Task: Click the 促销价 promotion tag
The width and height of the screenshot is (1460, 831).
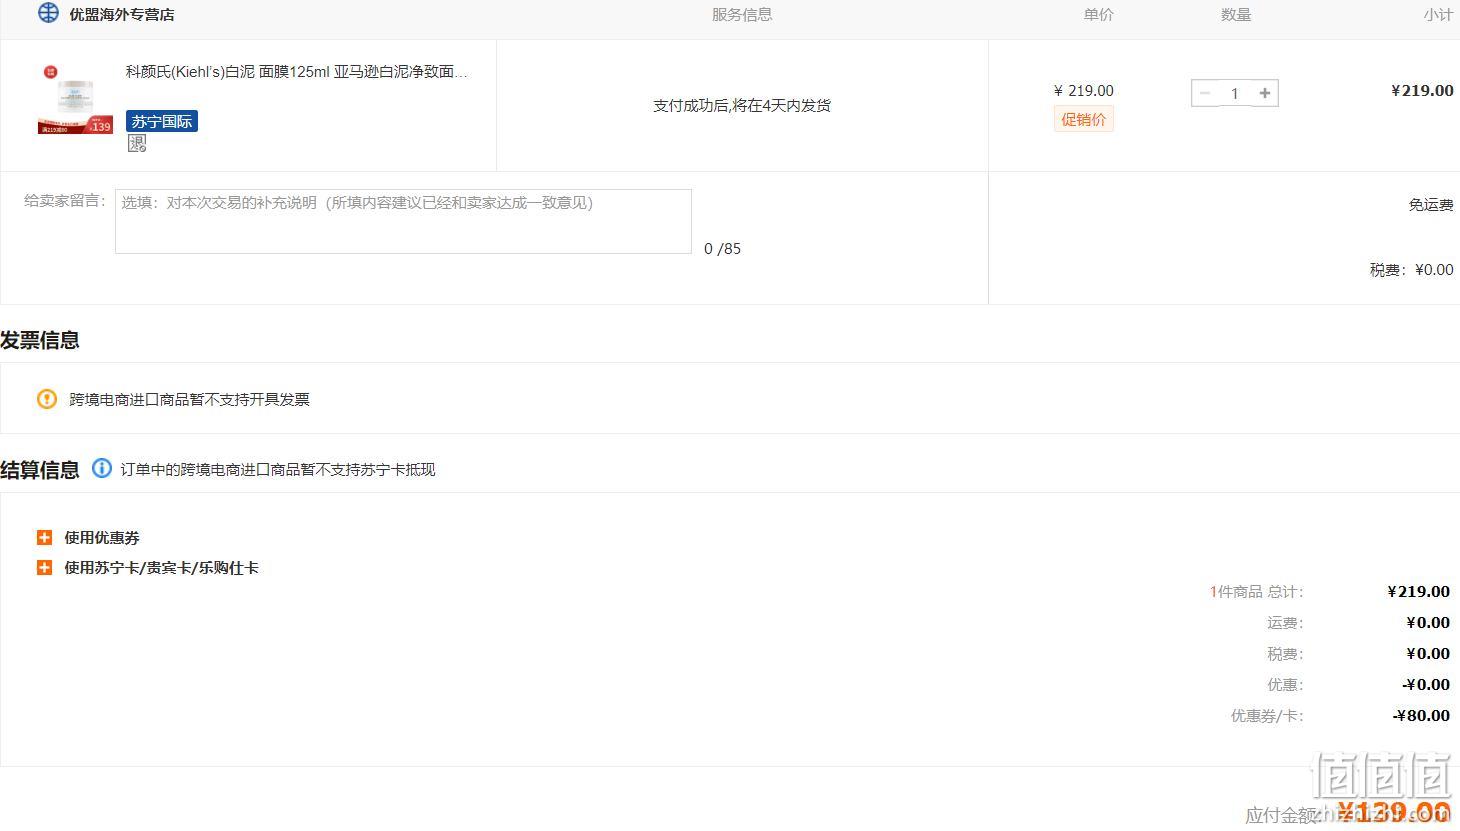Action: [1084, 120]
